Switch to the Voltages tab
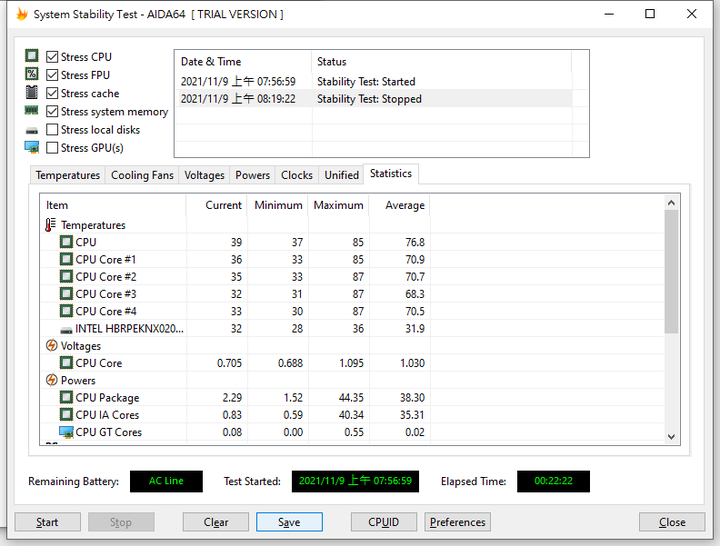This screenshot has height=546, width=720. click(204, 175)
